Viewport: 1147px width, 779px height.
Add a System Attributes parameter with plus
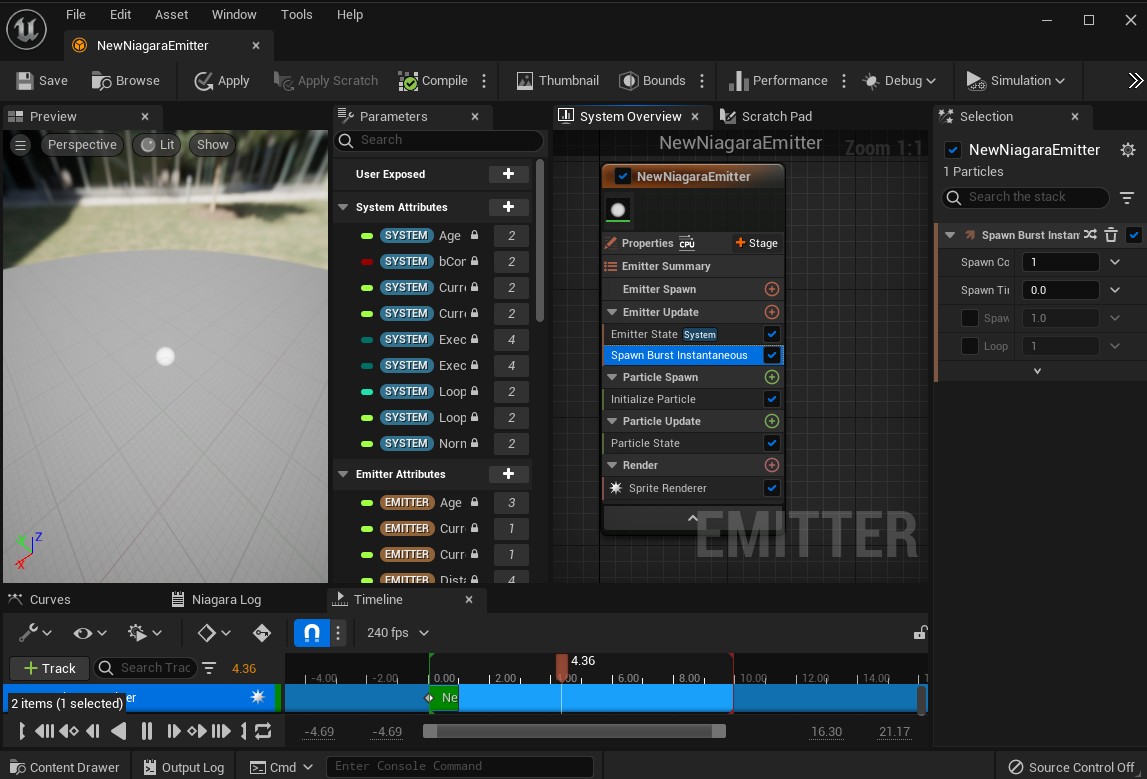pos(508,207)
